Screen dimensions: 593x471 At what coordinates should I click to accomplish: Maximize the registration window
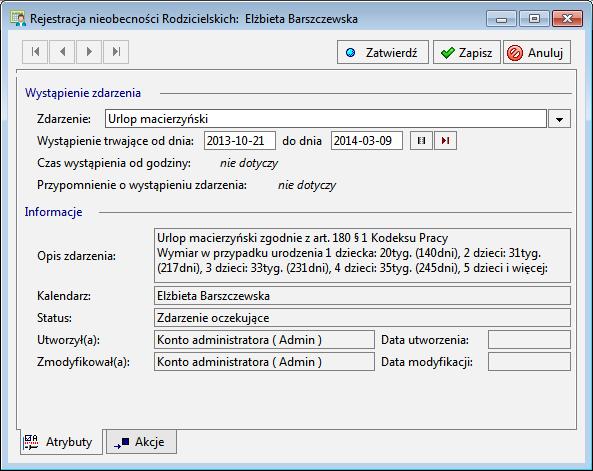tap(534, 19)
